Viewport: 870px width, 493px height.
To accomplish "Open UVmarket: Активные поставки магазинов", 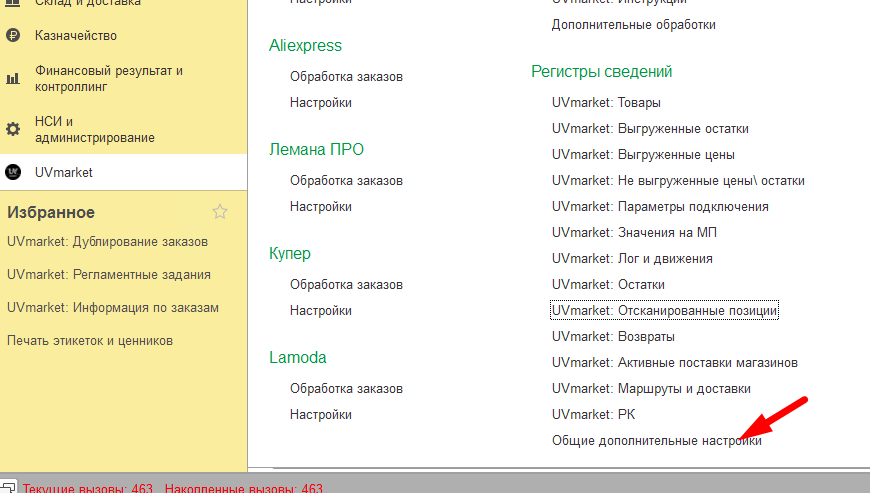I will coord(675,363).
